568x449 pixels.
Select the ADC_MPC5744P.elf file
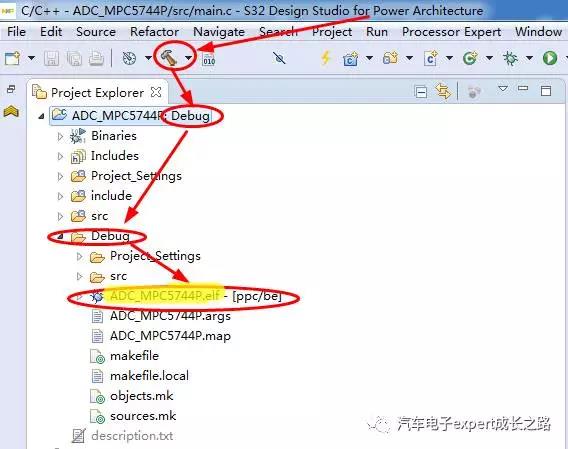165,296
